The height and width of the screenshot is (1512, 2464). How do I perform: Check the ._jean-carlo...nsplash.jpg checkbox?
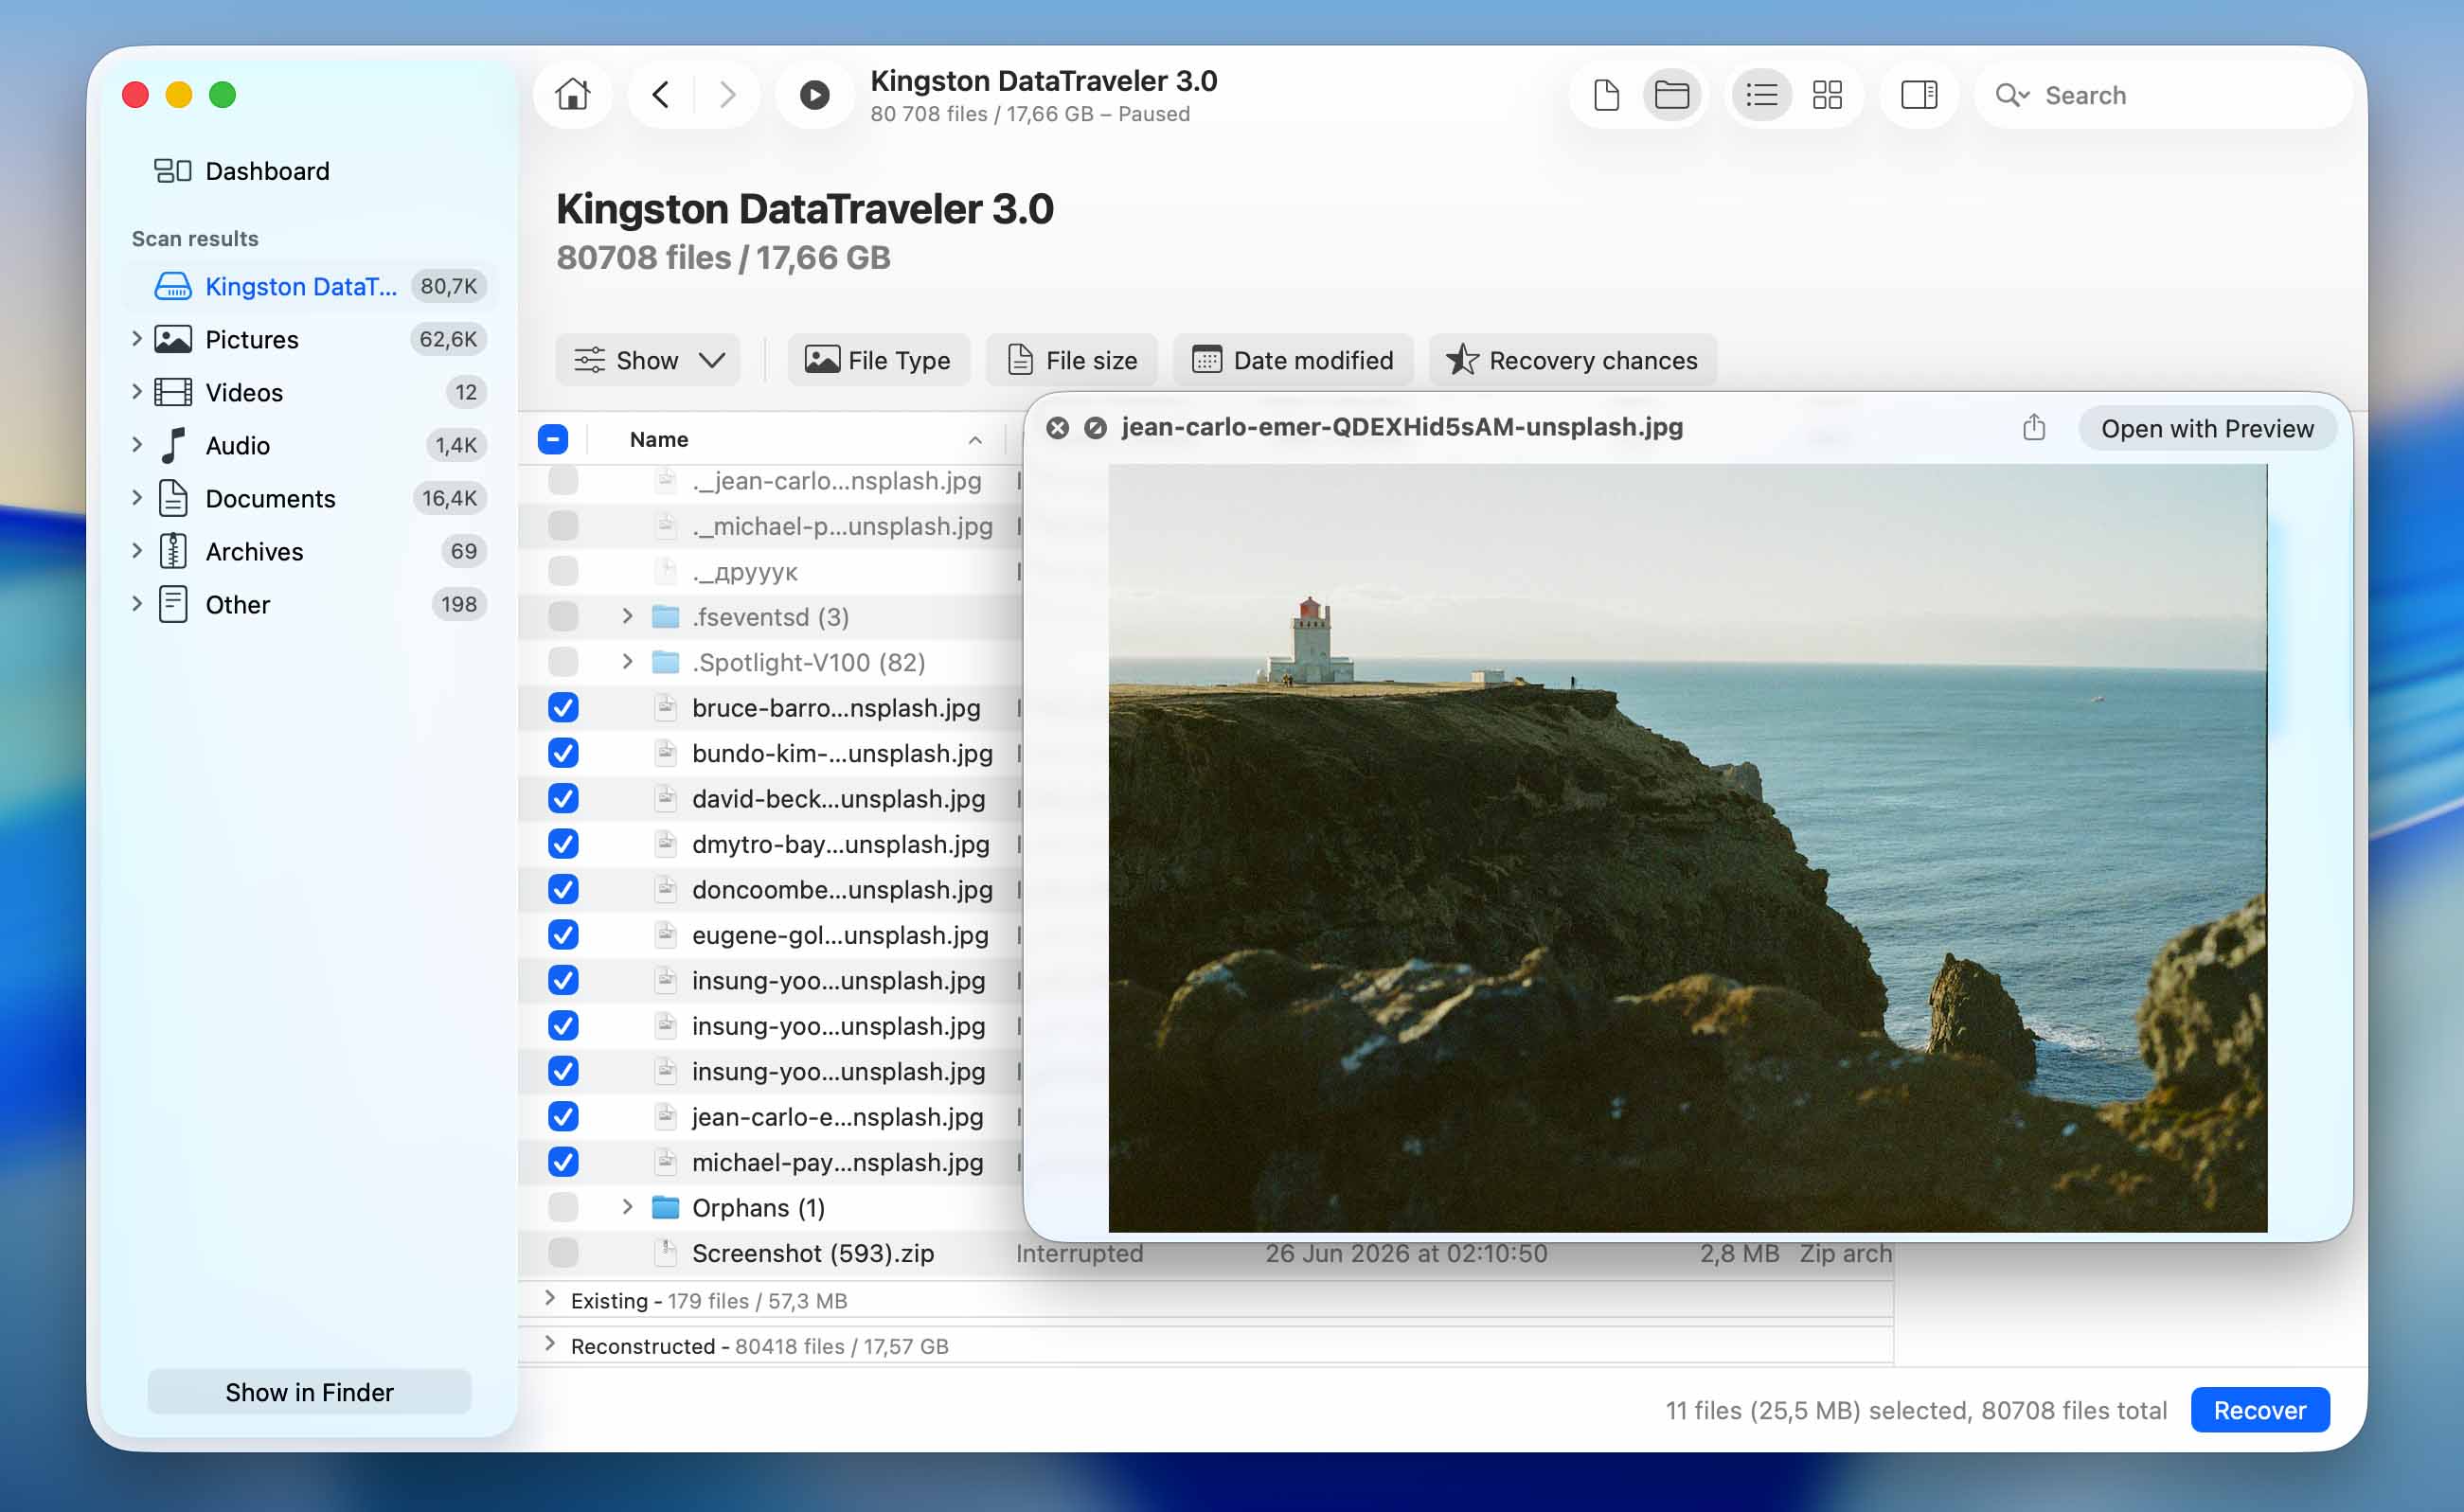pyautogui.click(x=563, y=481)
